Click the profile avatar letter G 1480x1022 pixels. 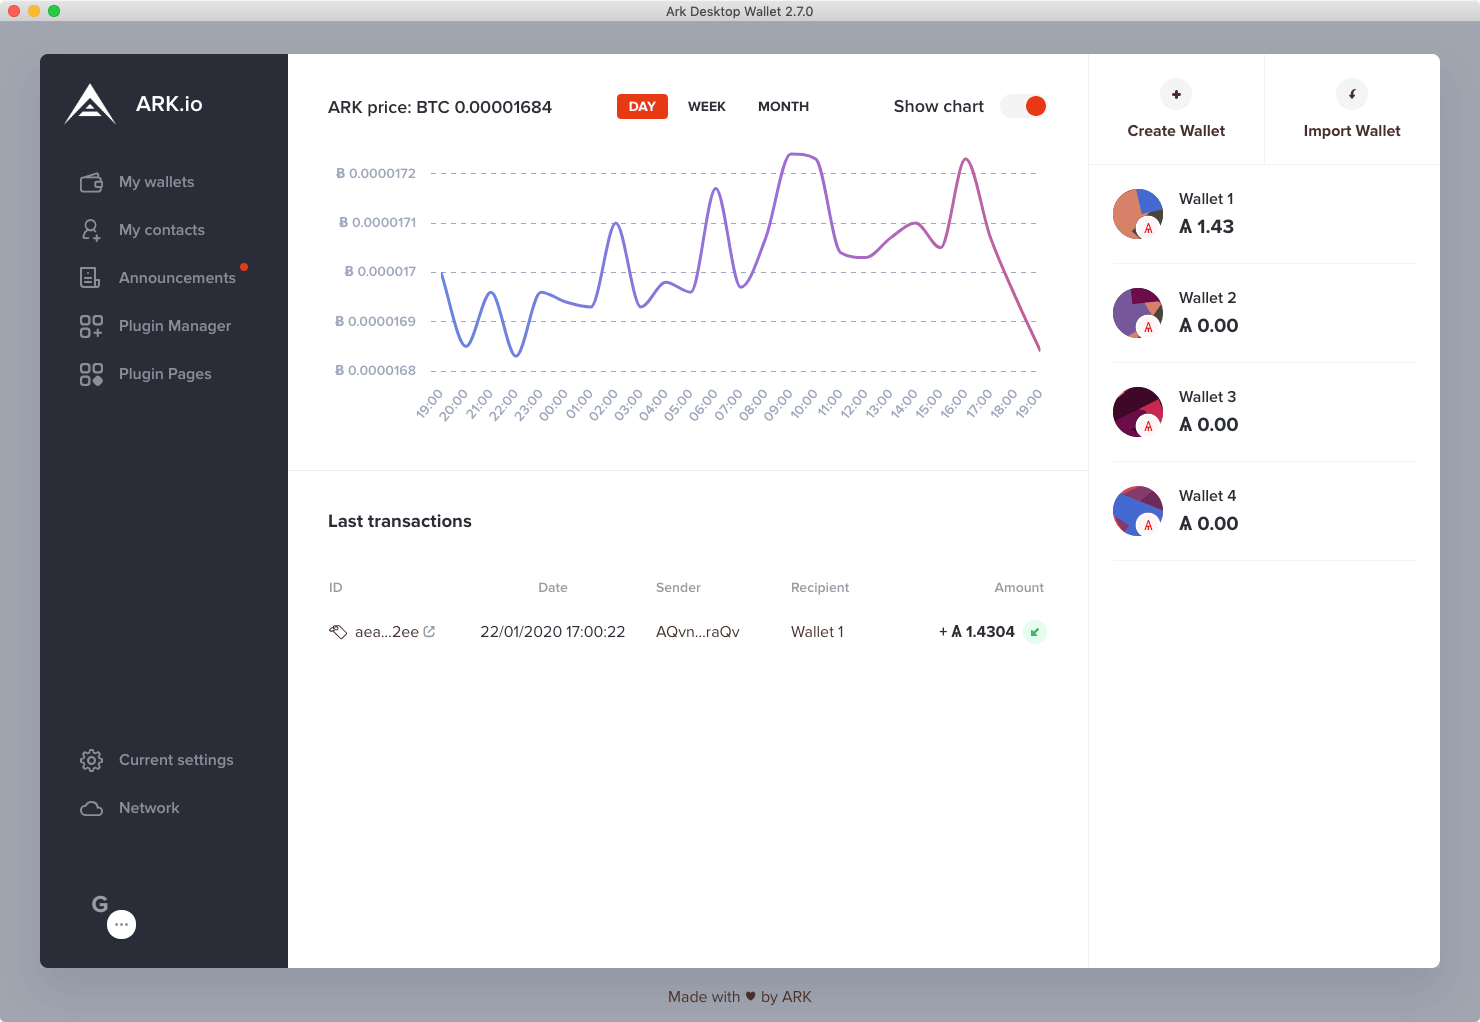pos(100,904)
